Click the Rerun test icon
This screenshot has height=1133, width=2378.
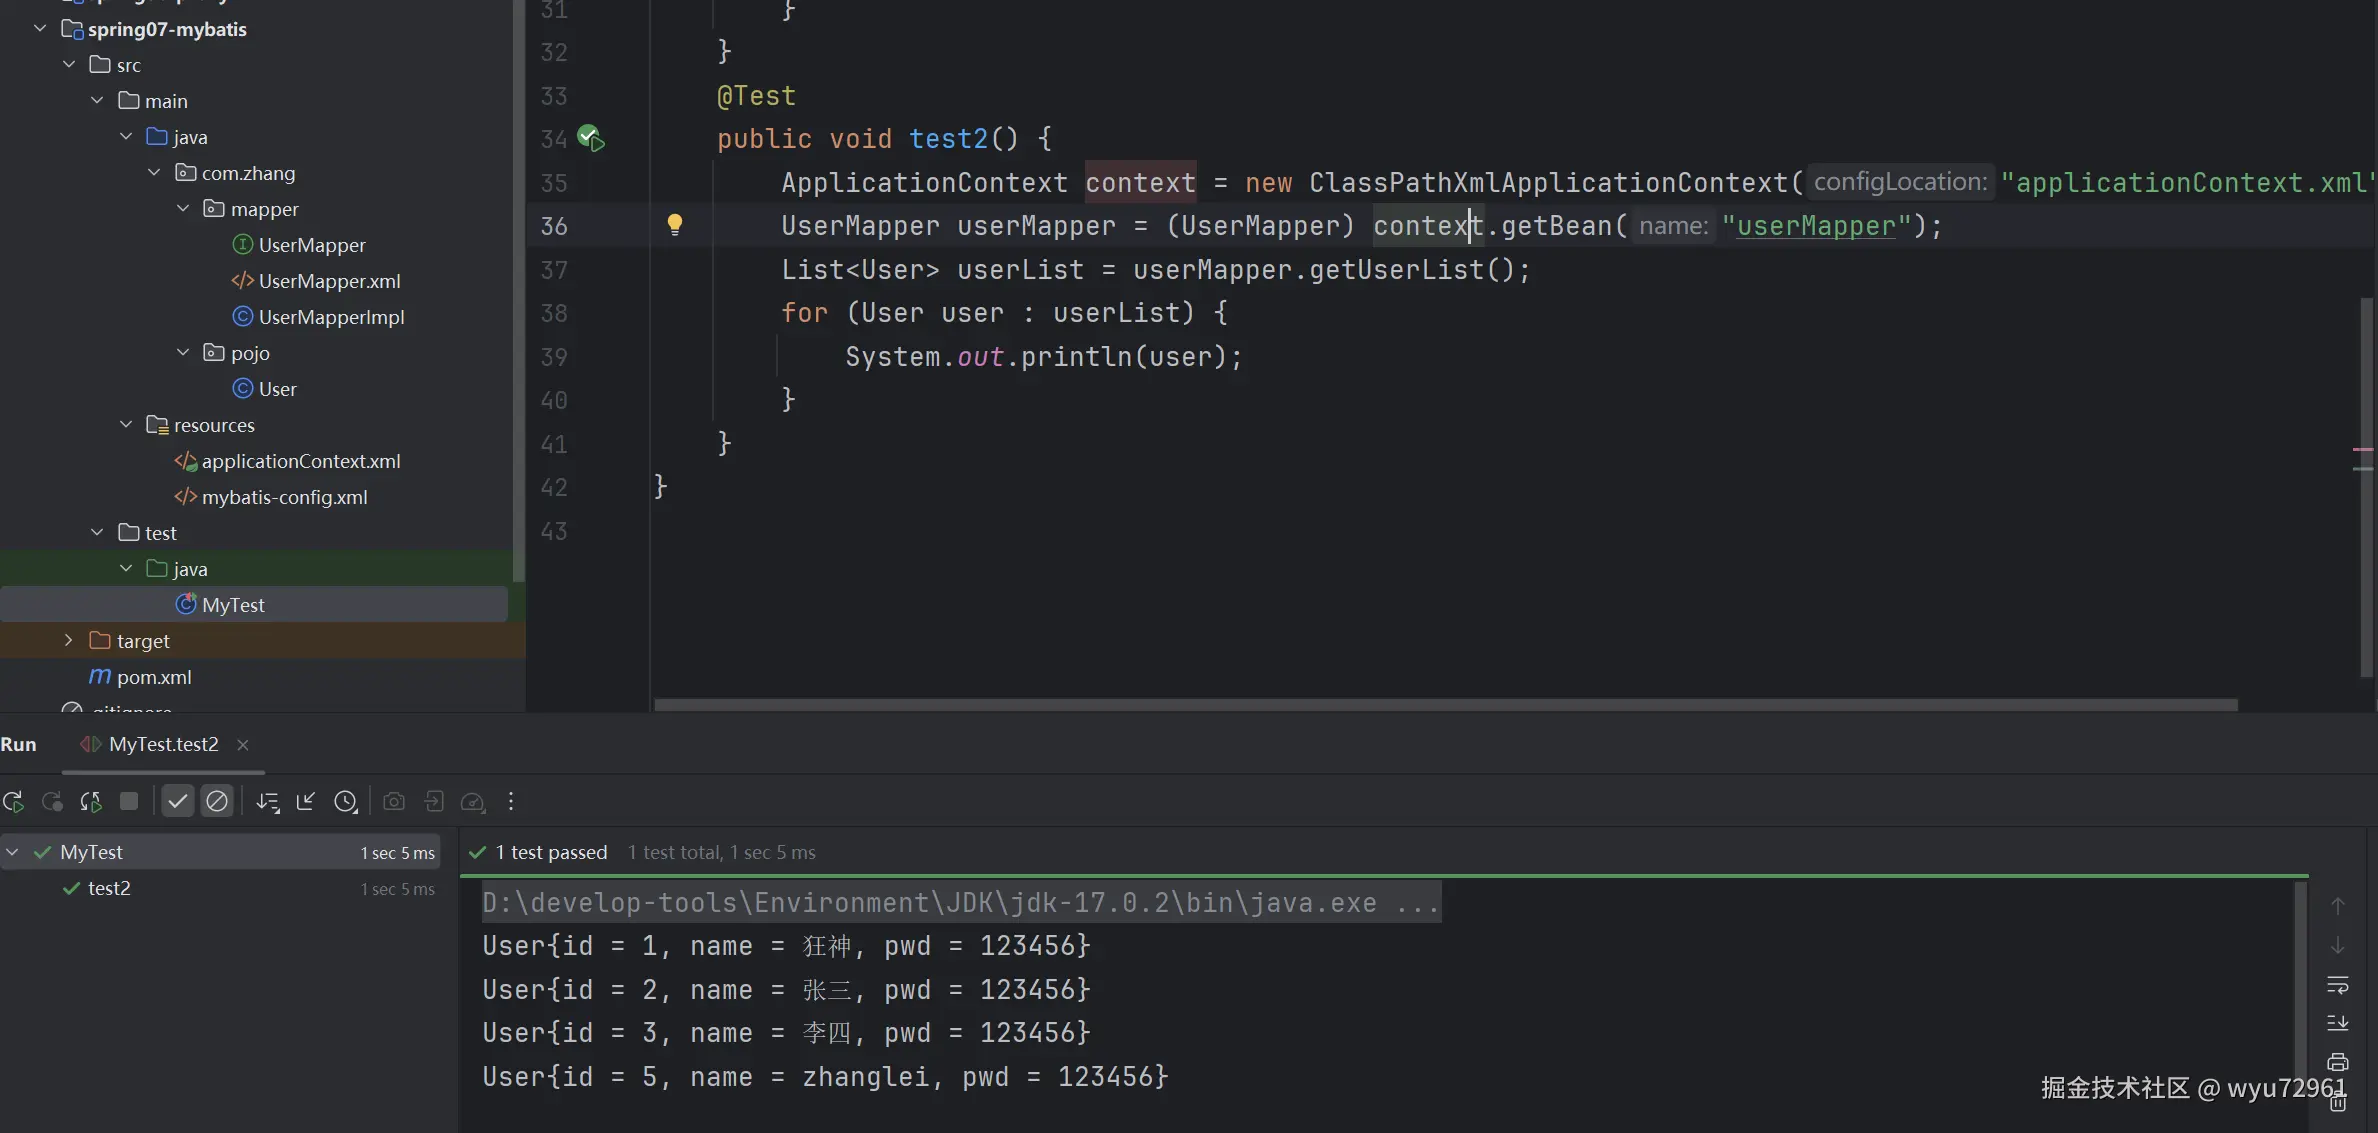coord(14,802)
